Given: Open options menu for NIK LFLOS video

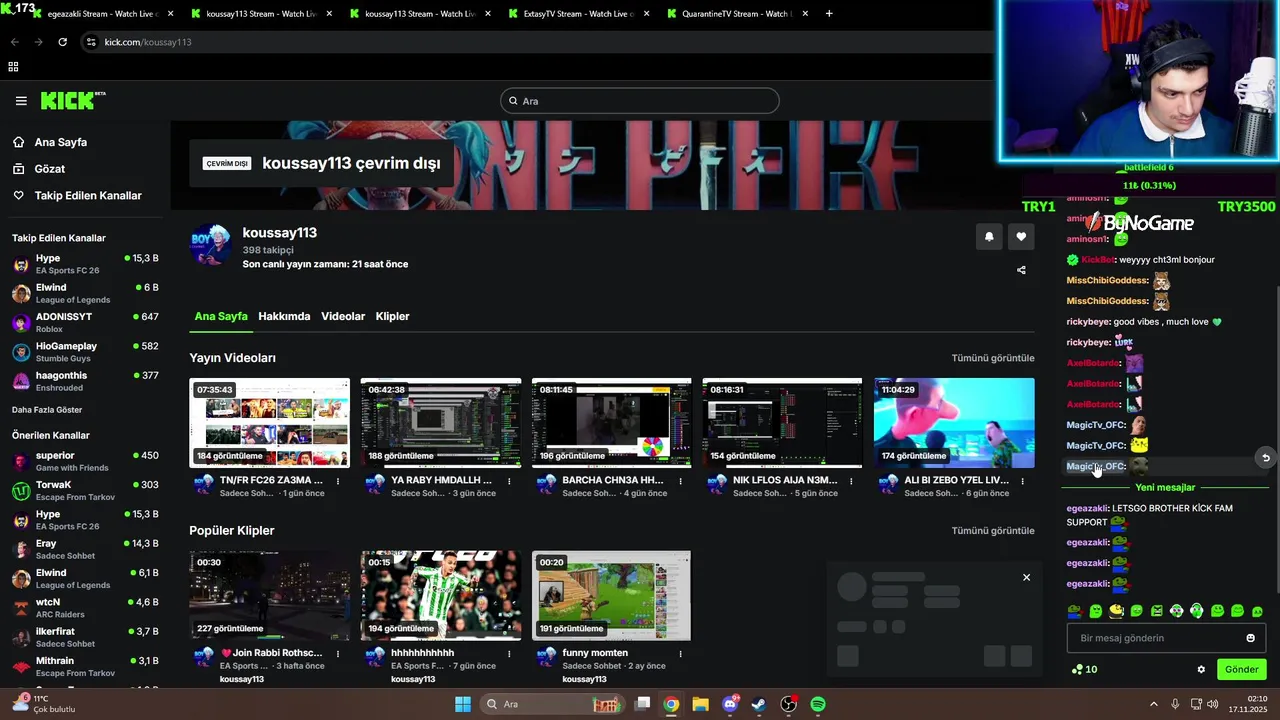Looking at the screenshot, I should pos(851,481).
